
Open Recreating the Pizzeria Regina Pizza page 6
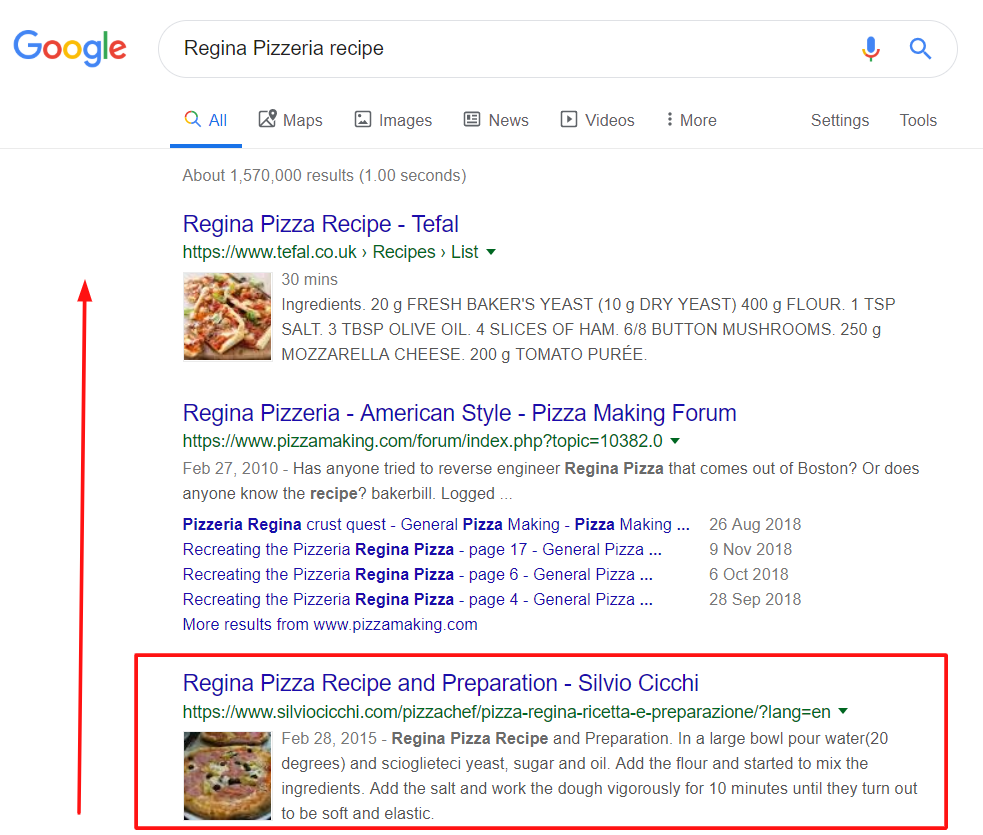click(418, 574)
